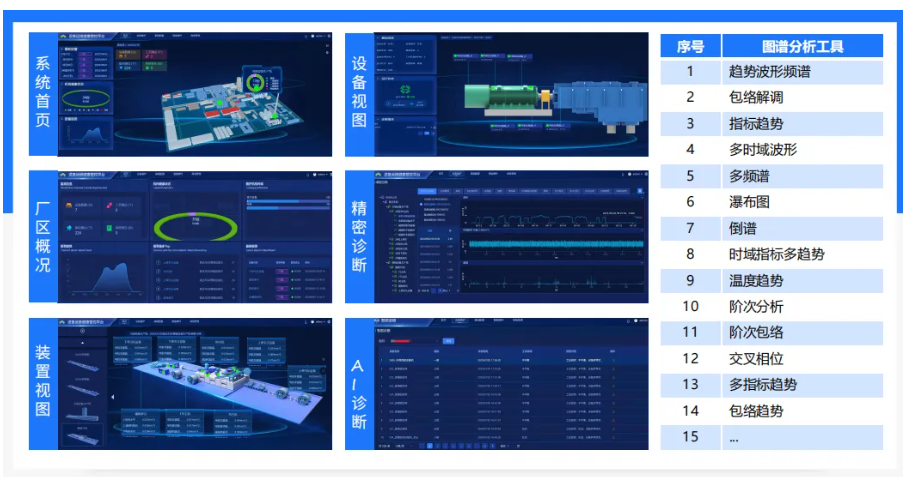
Task: Click the 序号 table header
Action: (x=690, y=46)
